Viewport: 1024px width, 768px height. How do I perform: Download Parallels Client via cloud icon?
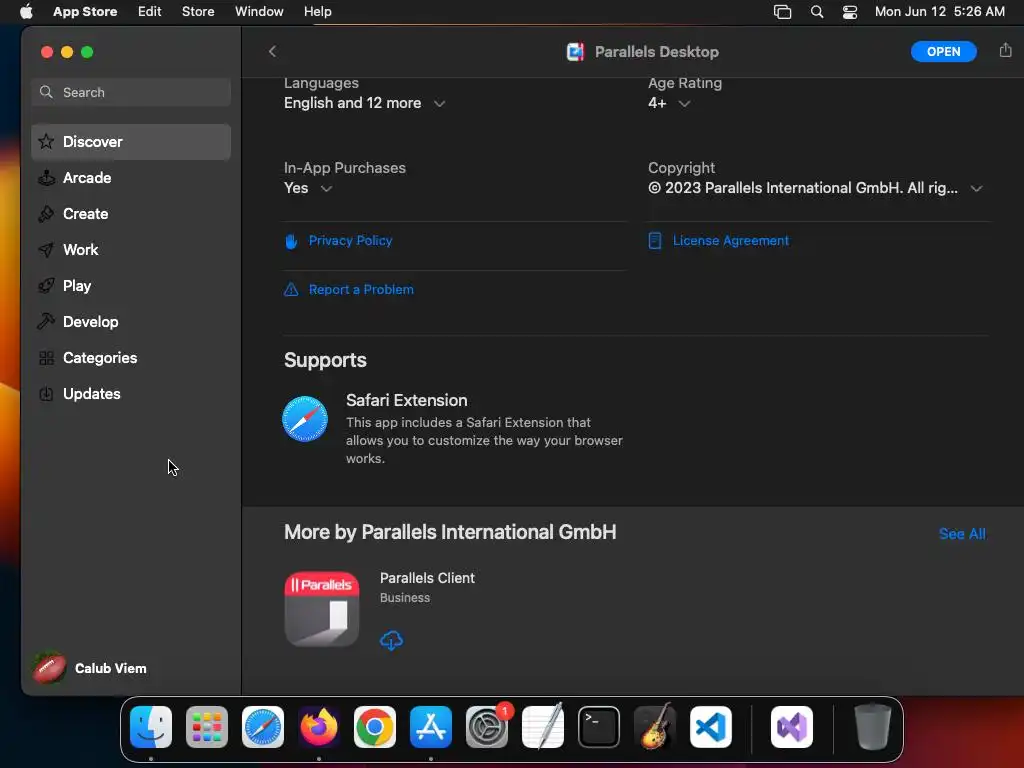coord(391,640)
